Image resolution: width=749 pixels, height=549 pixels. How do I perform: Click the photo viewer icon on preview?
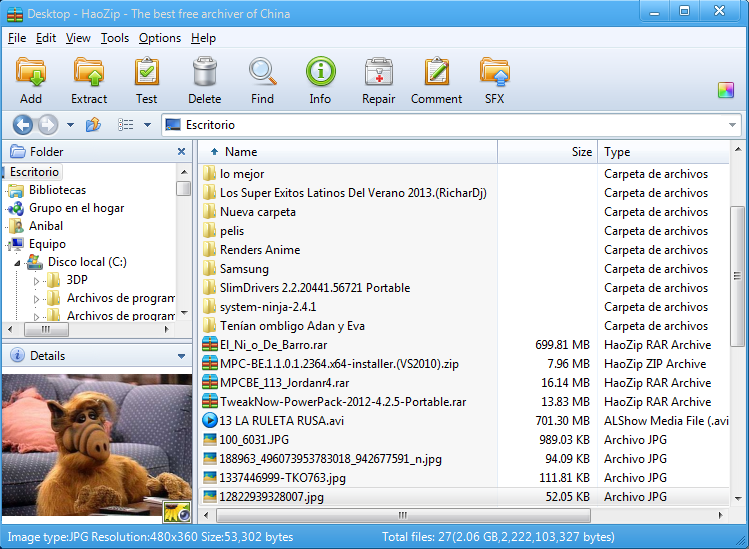(177, 511)
